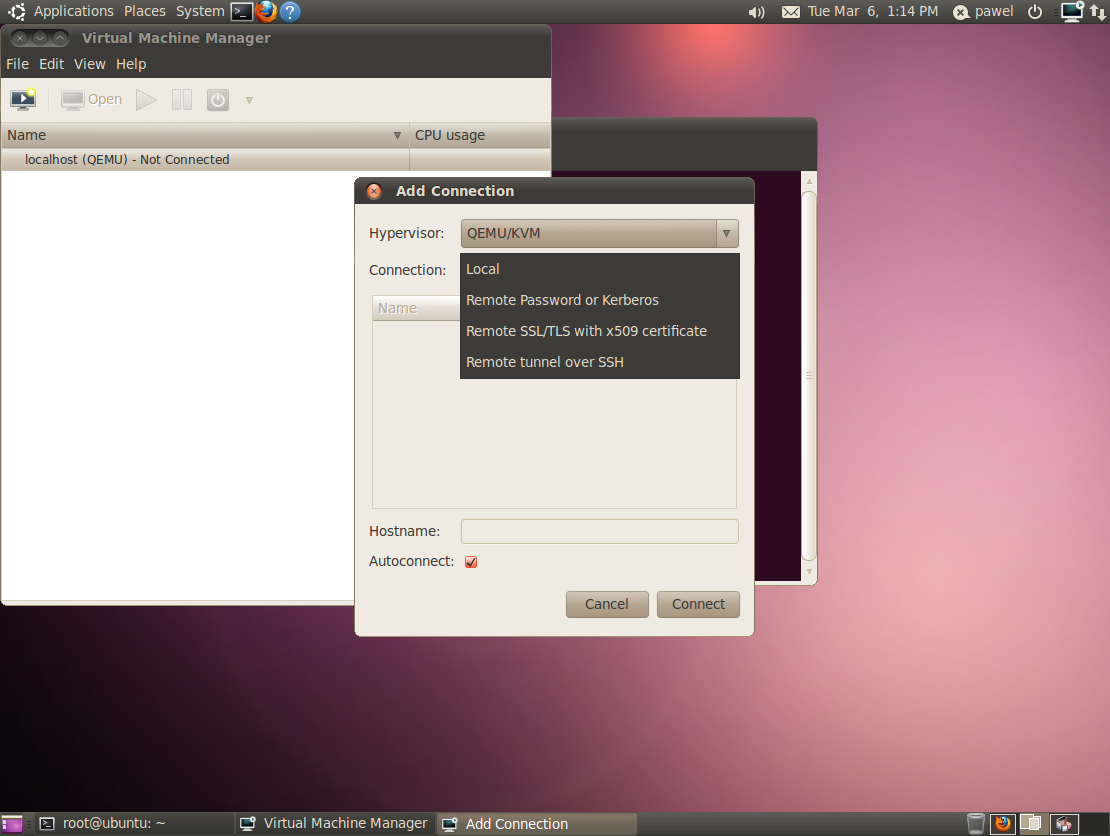This screenshot has height=836, width=1110.
Task: Choose Remote Password or Kerberos option
Action: click(x=600, y=300)
